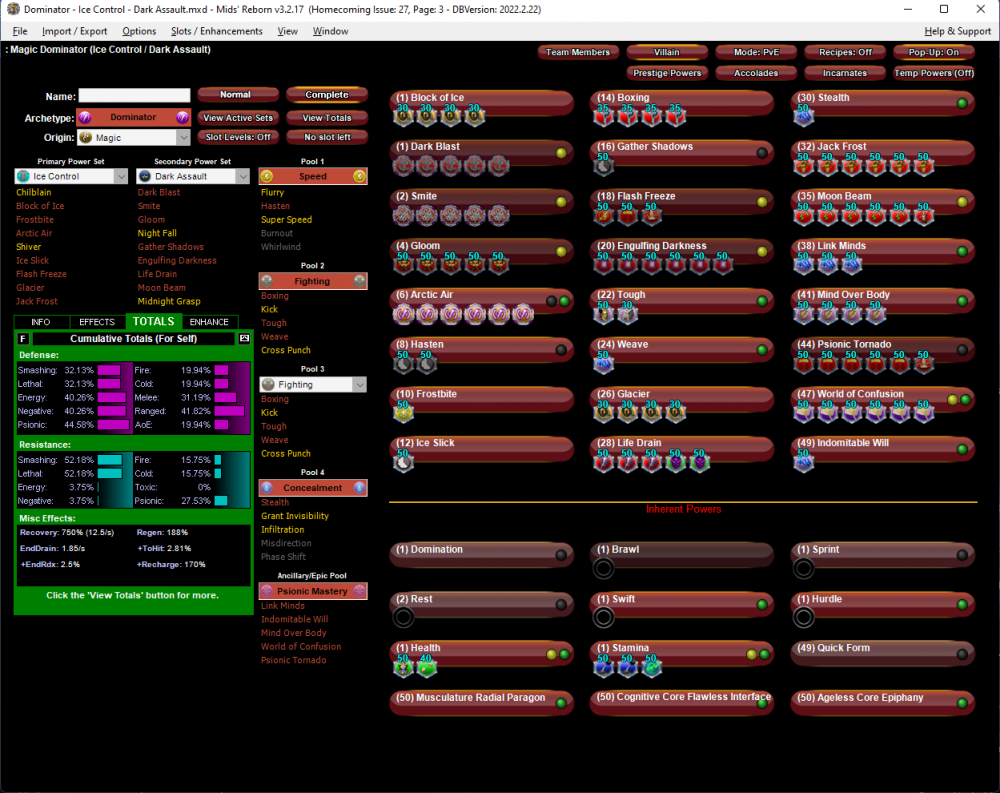The width and height of the screenshot is (1000, 793).
Task: Toggle the dark indicator on Hasten power
Action: click(561, 350)
